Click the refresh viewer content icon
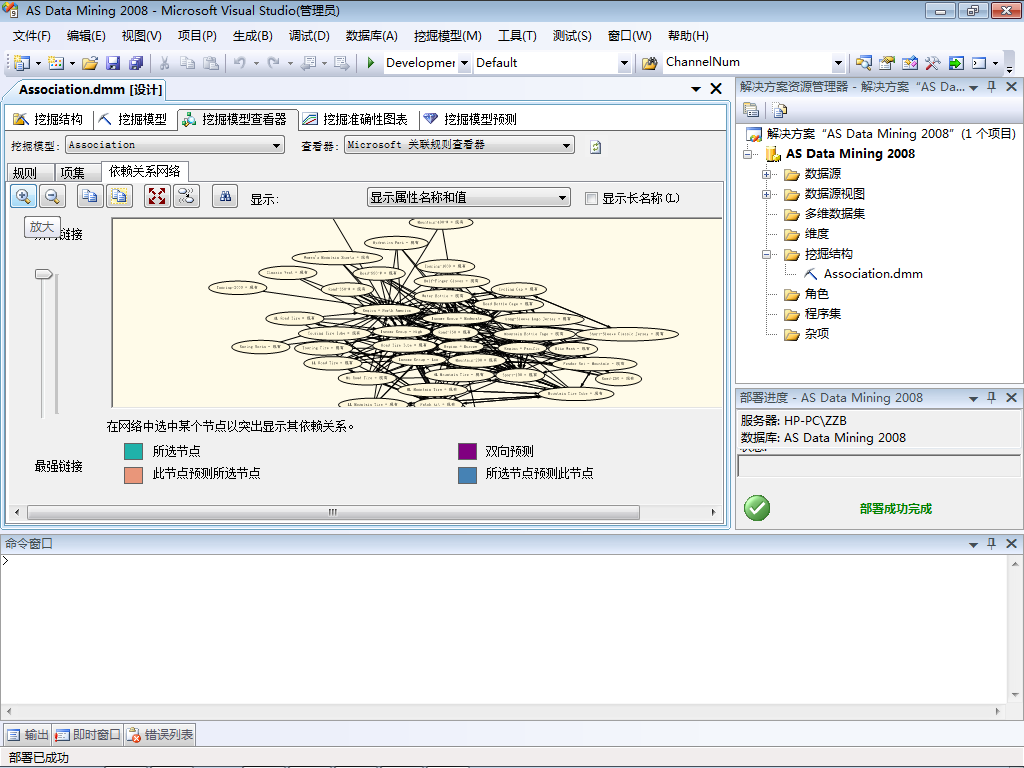 [596, 147]
